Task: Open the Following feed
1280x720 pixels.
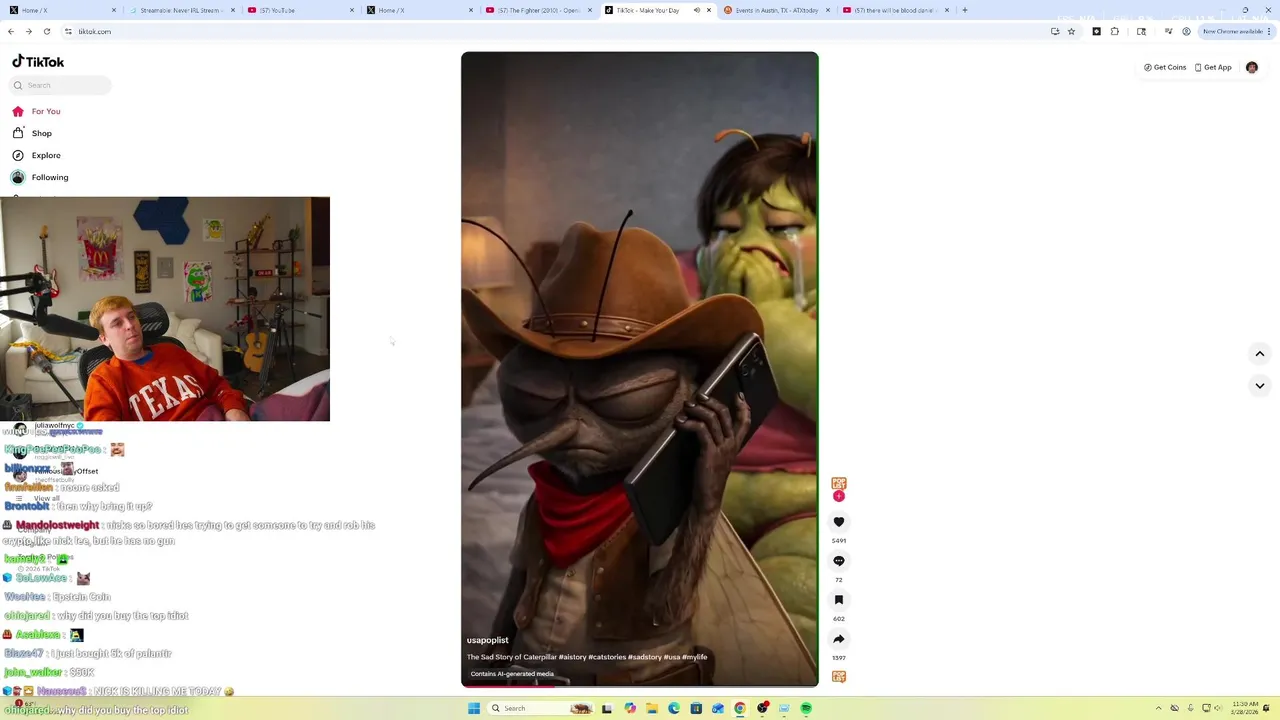Action: tap(41, 177)
